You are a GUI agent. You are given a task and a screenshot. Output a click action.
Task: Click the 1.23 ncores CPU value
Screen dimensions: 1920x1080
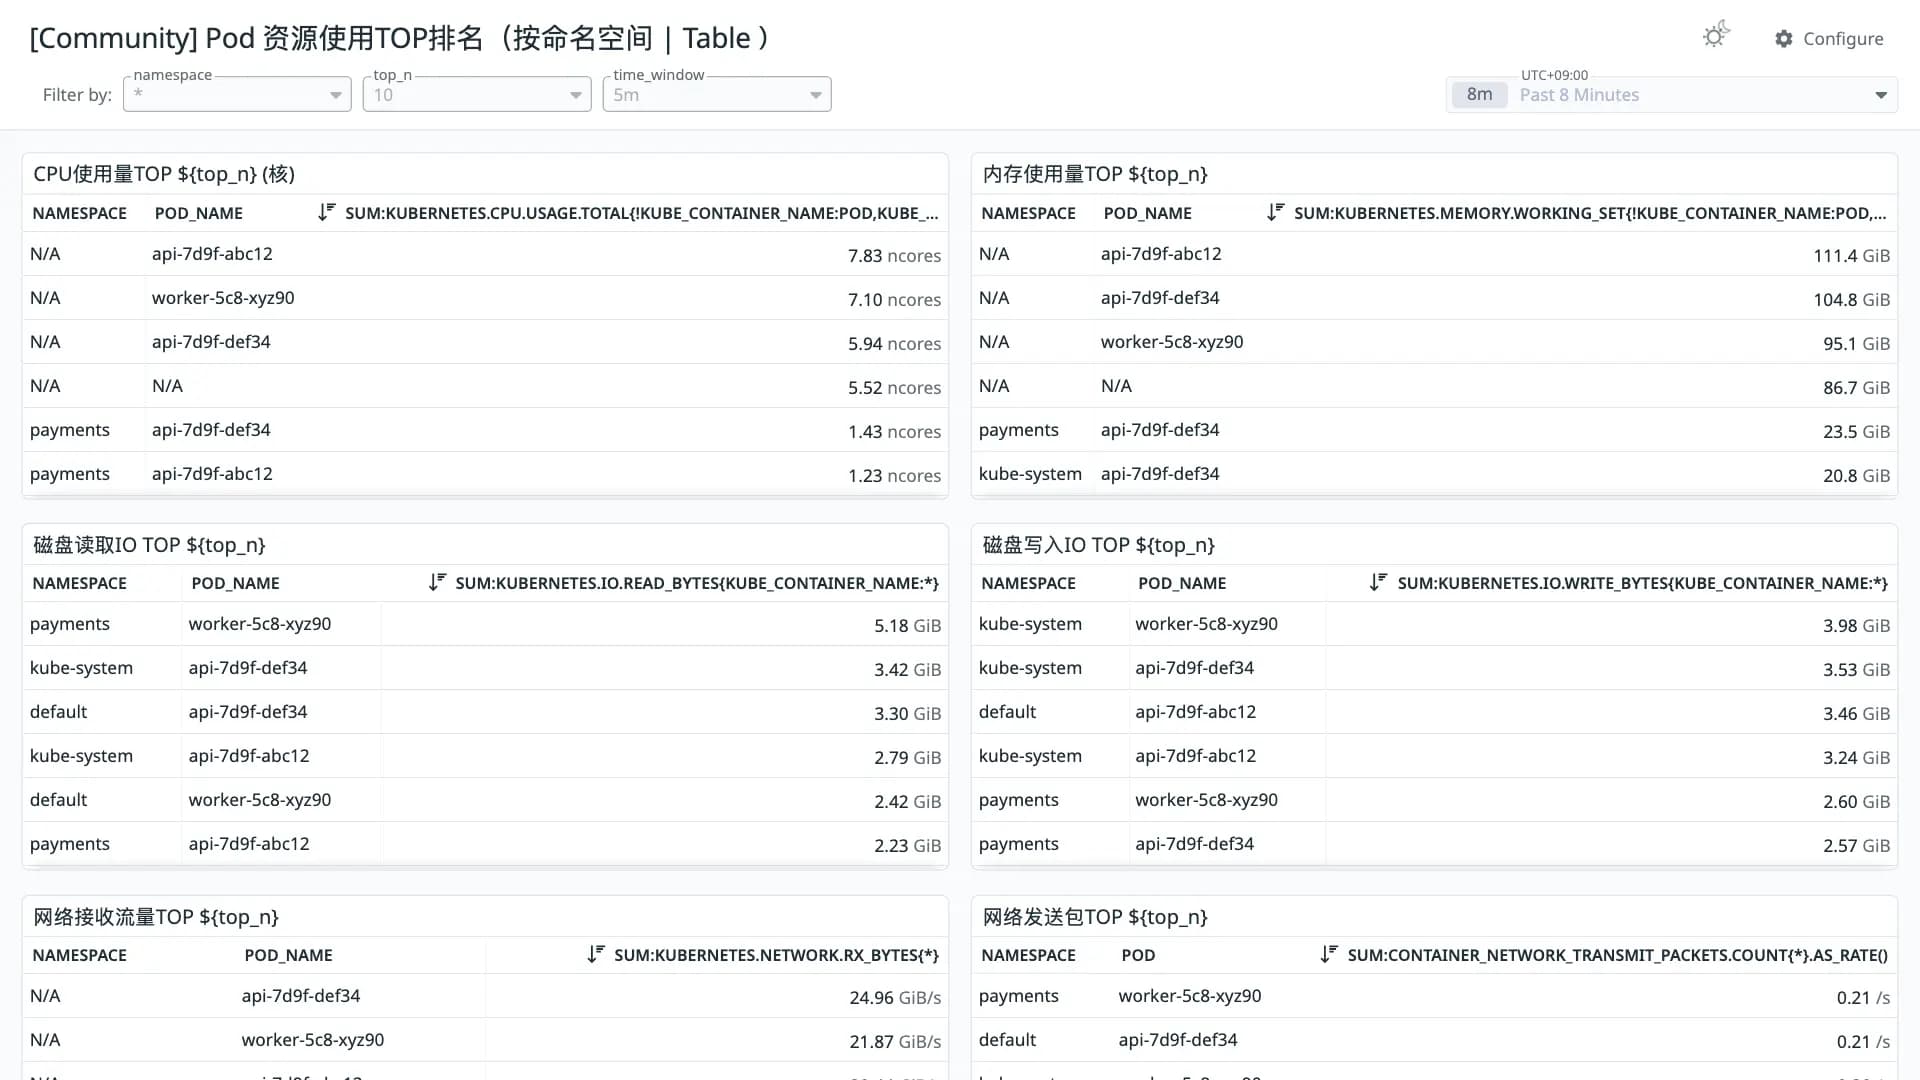click(x=894, y=476)
